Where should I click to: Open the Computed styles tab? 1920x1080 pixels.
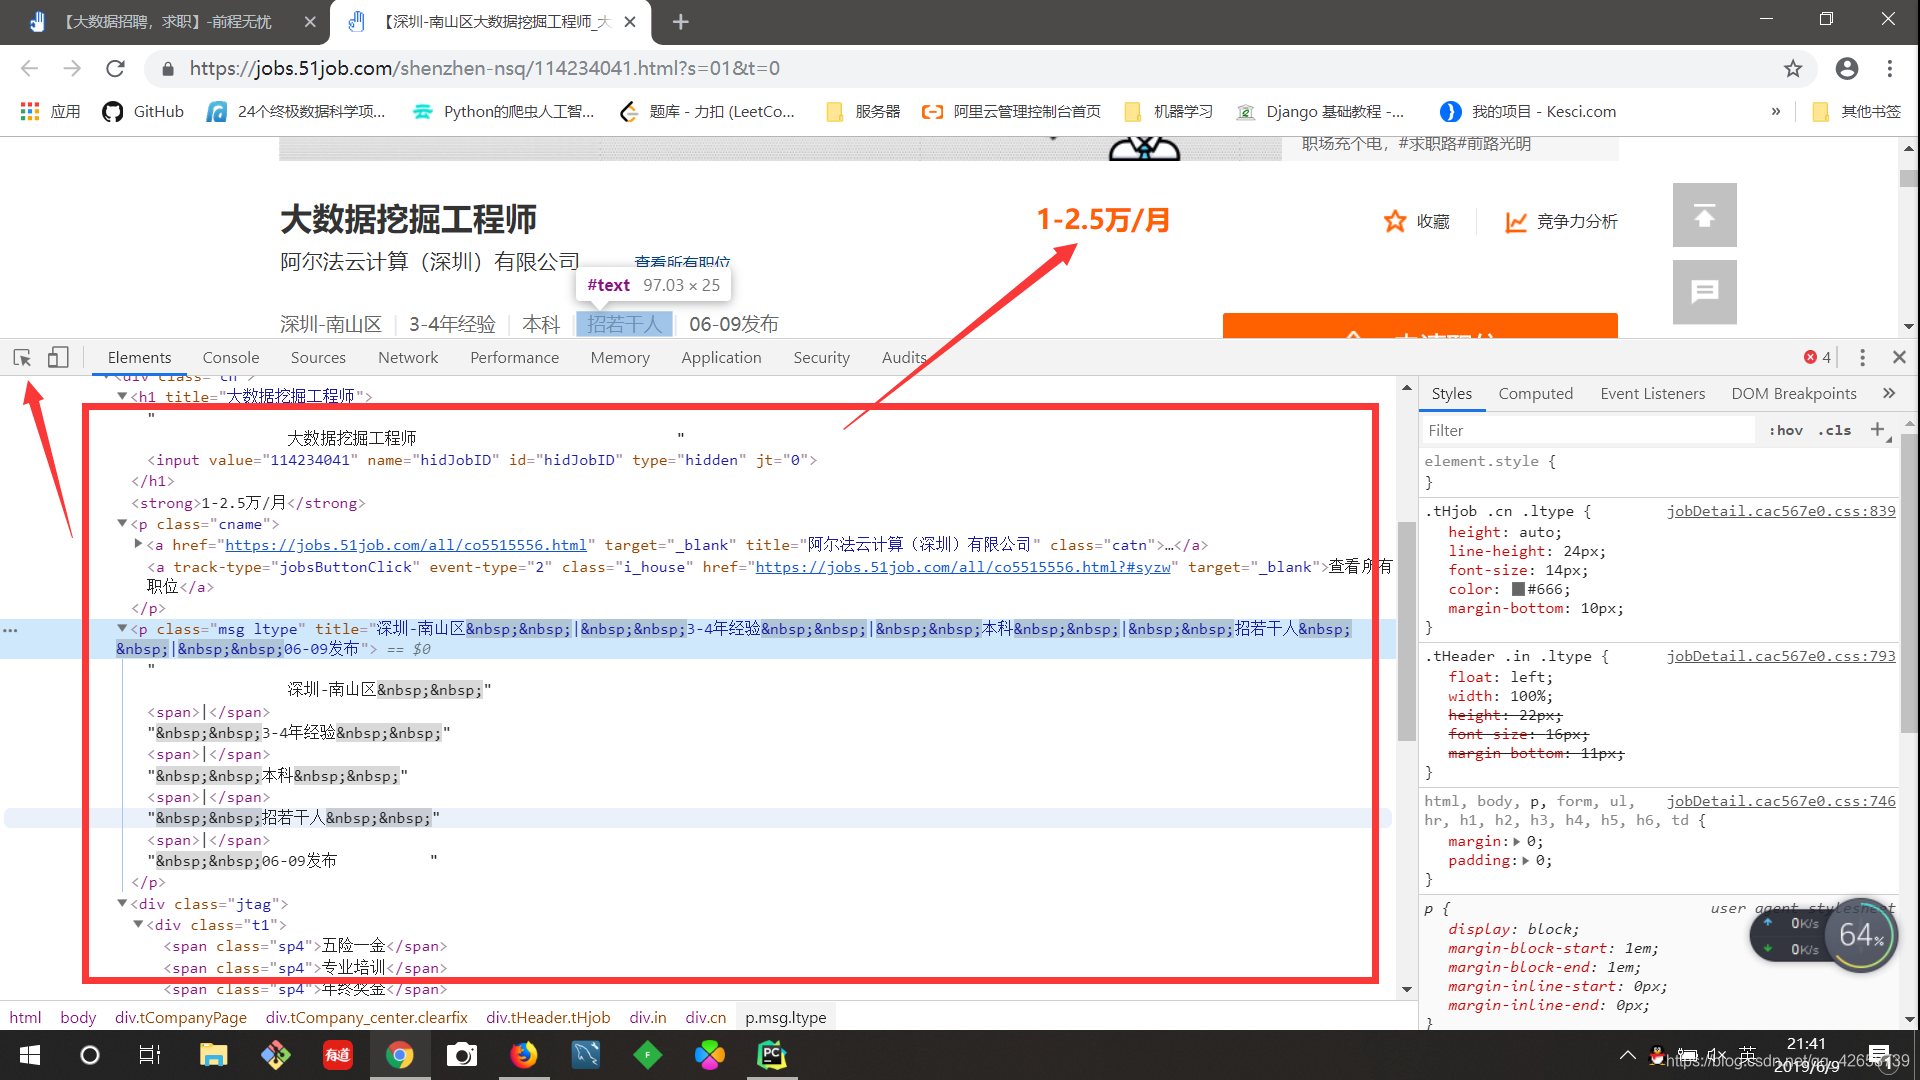pos(1535,393)
